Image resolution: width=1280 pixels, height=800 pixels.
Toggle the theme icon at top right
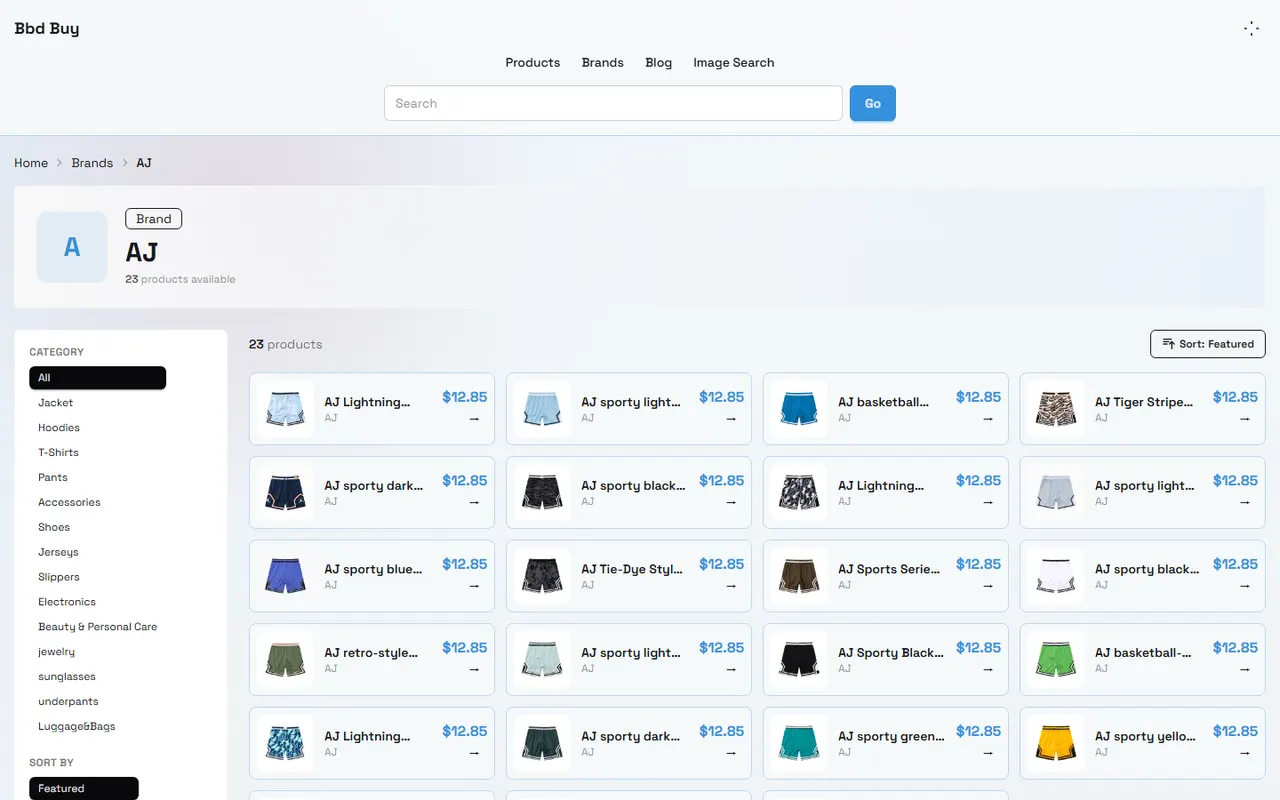[x=1251, y=29]
